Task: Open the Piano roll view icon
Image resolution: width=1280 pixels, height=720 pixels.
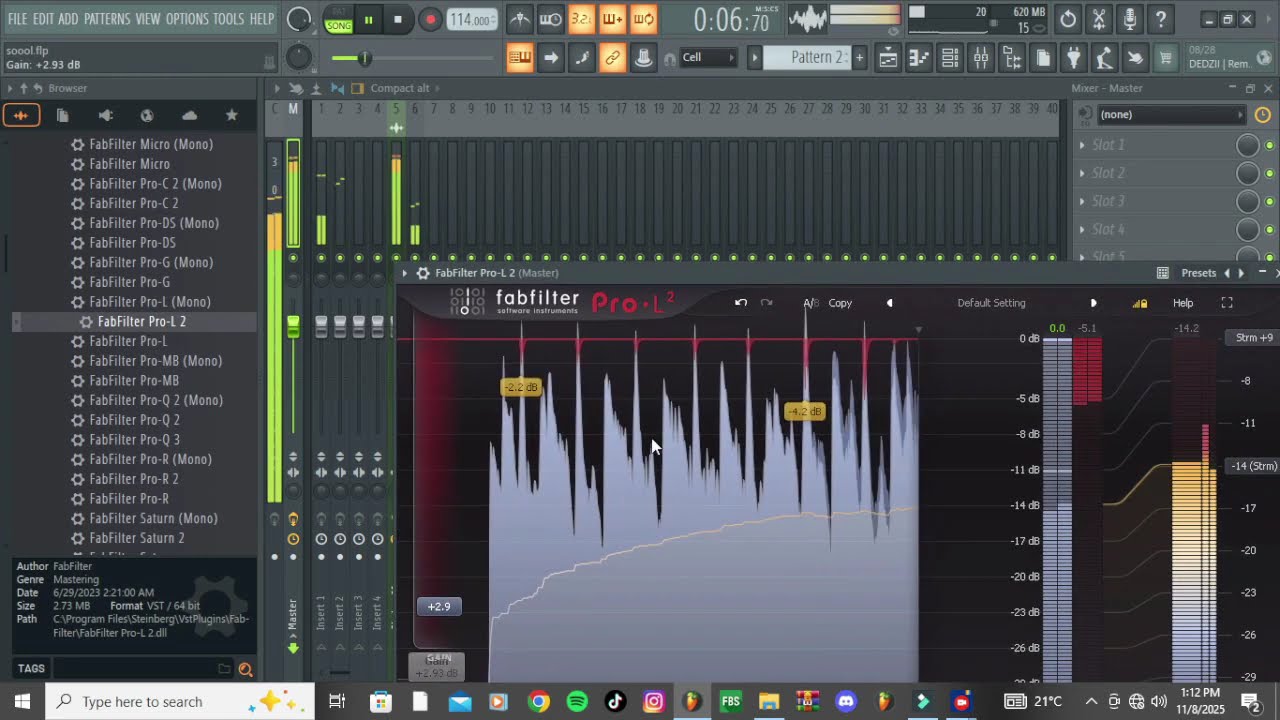Action: pyautogui.click(x=919, y=58)
